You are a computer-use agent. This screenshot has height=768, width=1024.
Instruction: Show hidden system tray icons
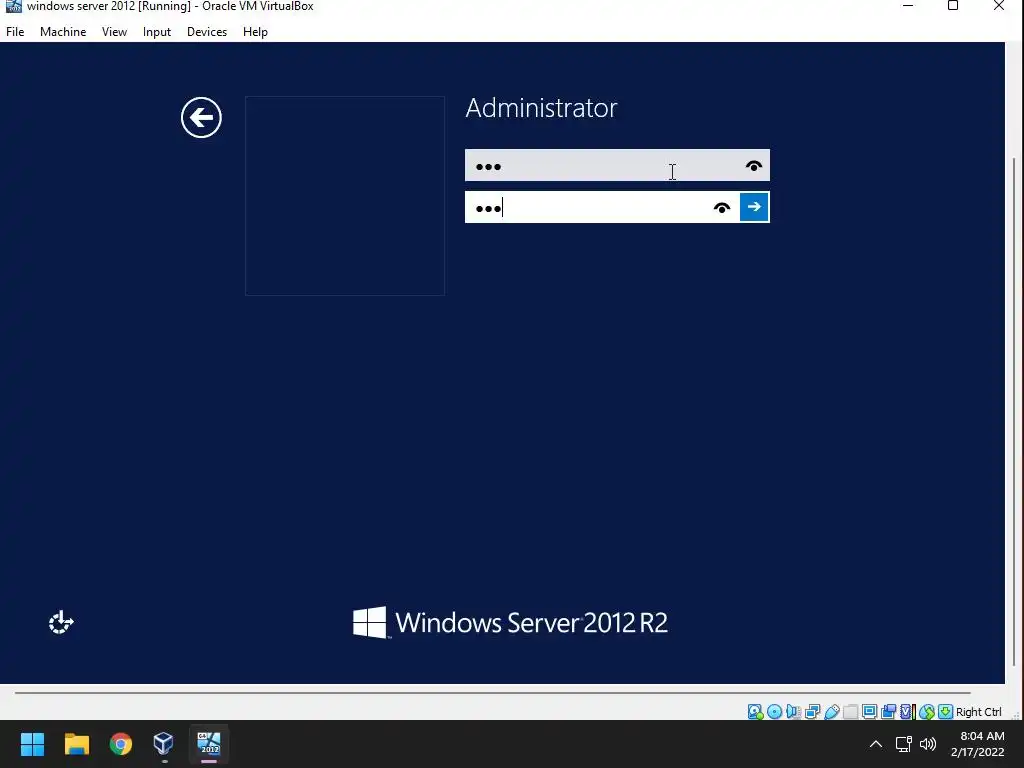click(x=876, y=744)
